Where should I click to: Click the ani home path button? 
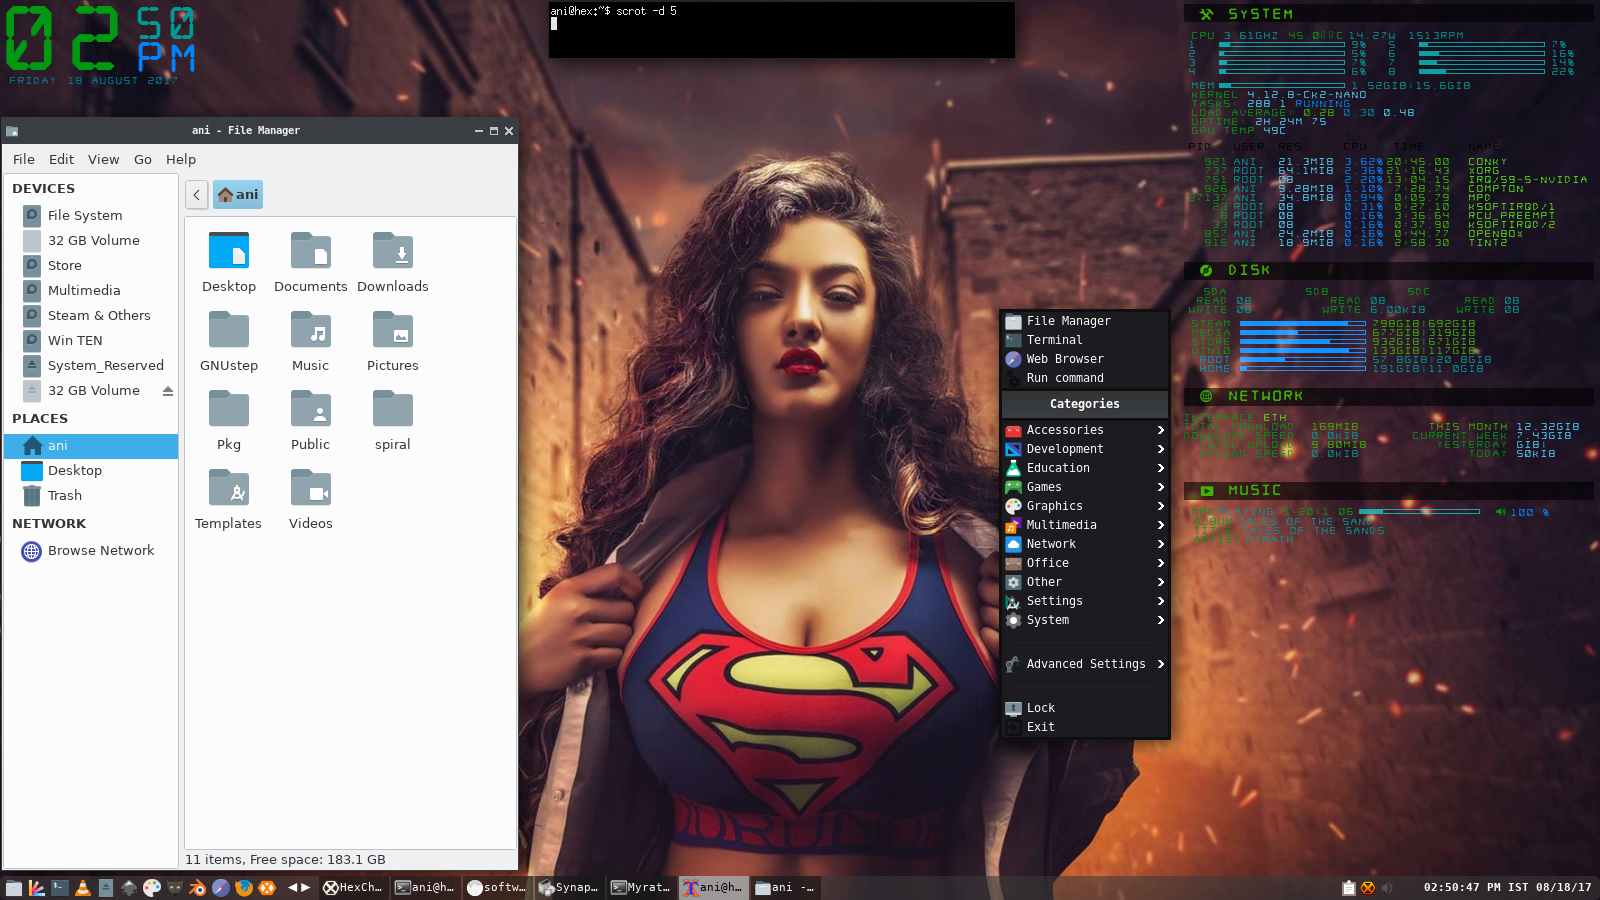[238, 194]
